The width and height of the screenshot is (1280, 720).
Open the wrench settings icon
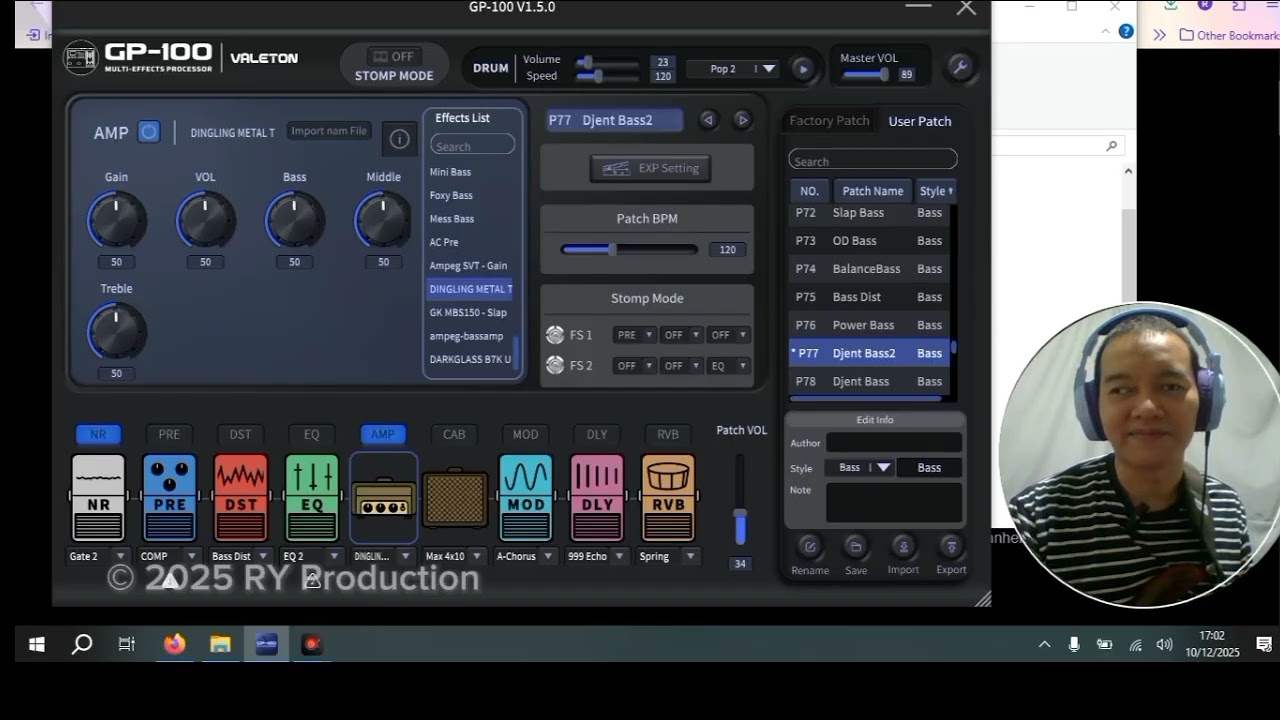(959, 67)
